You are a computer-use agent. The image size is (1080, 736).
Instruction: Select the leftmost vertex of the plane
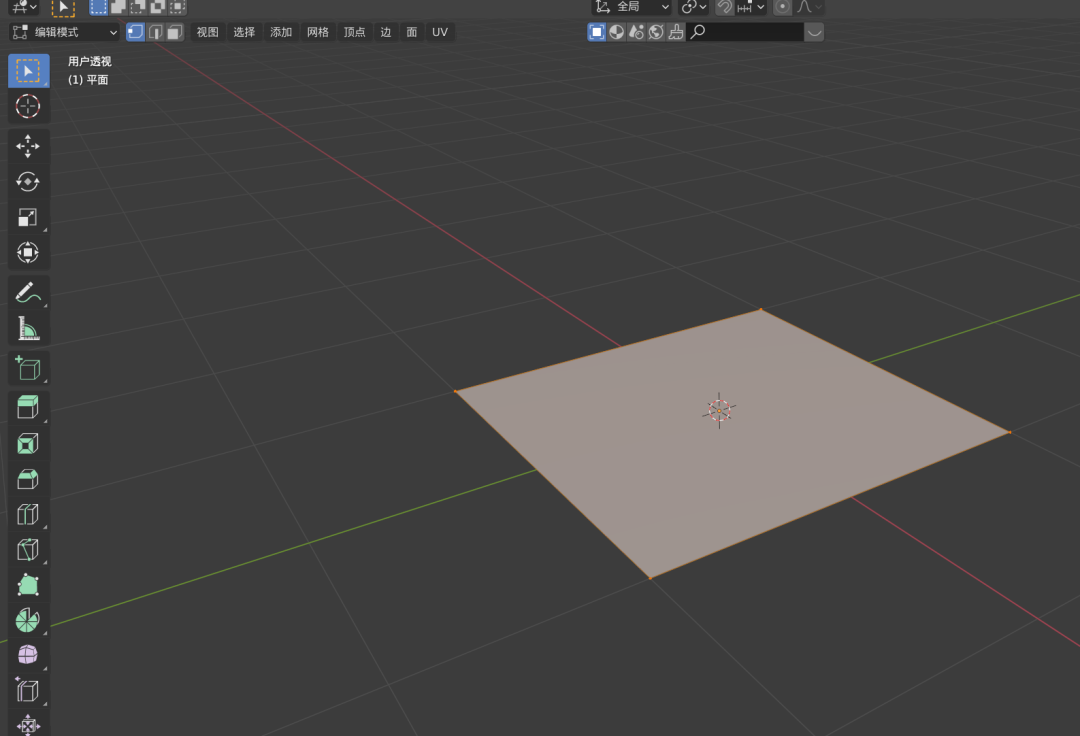coord(455,391)
